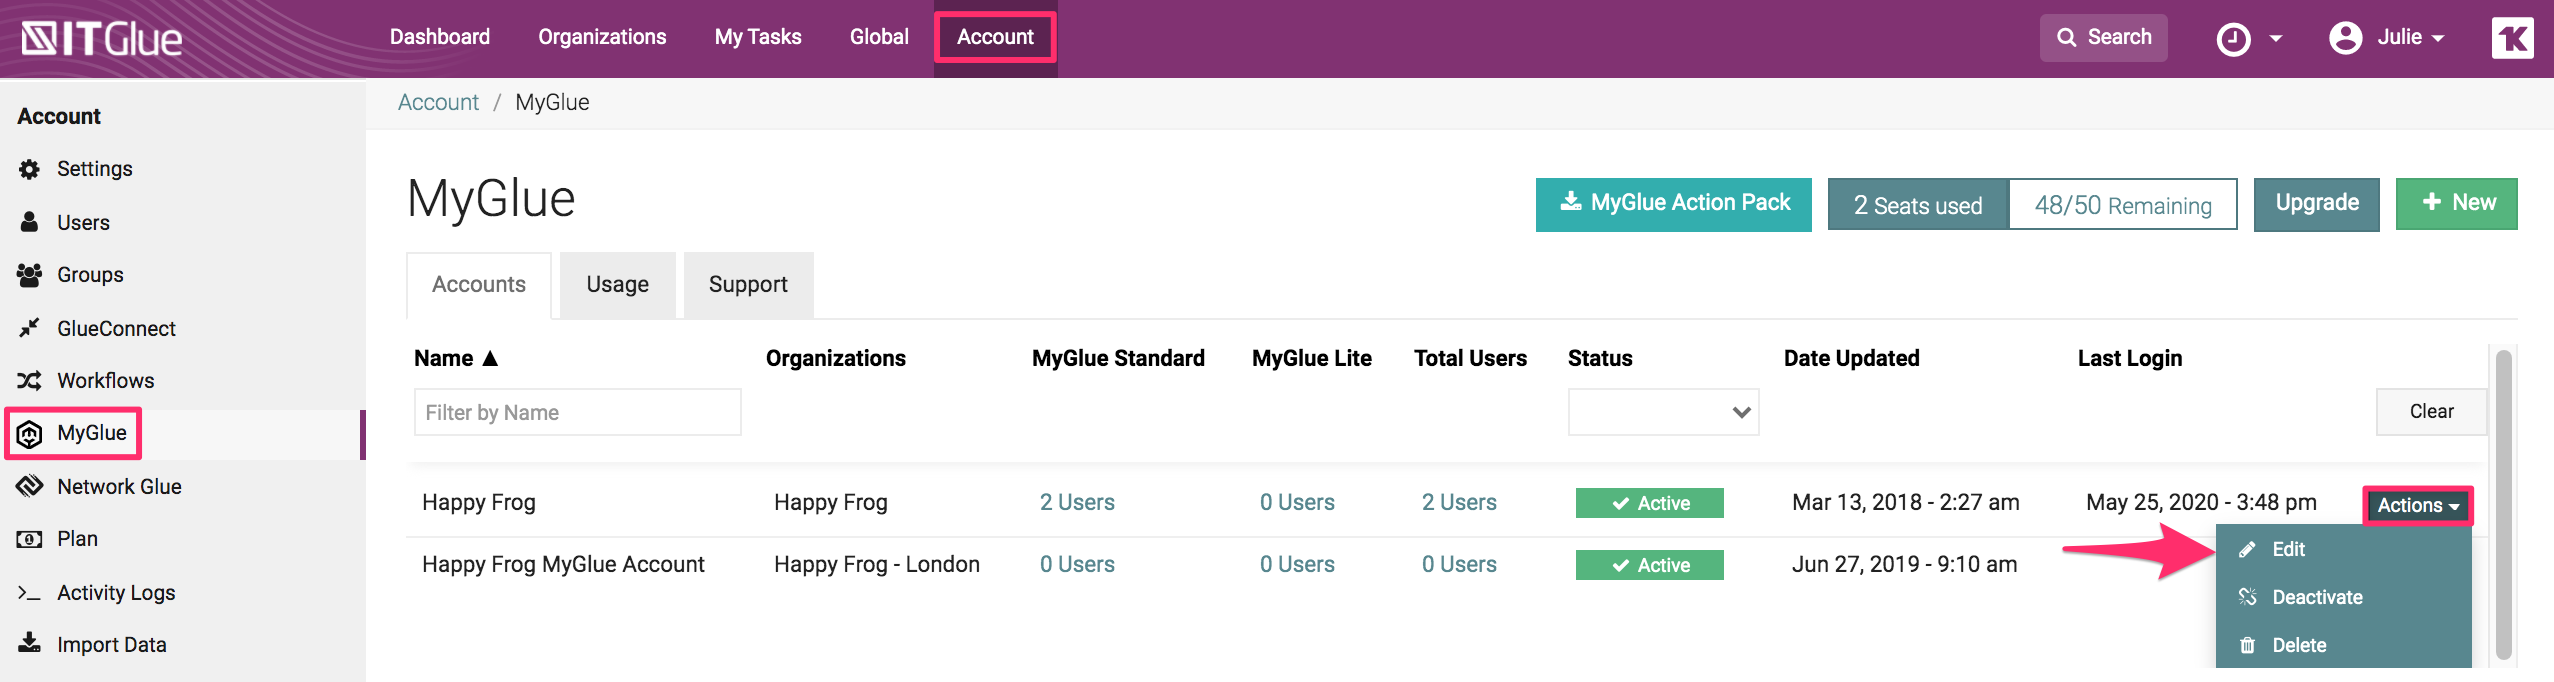Click the Network Glue icon
Viewport: 2554px width, 682px height.
[x=30, y=486]
